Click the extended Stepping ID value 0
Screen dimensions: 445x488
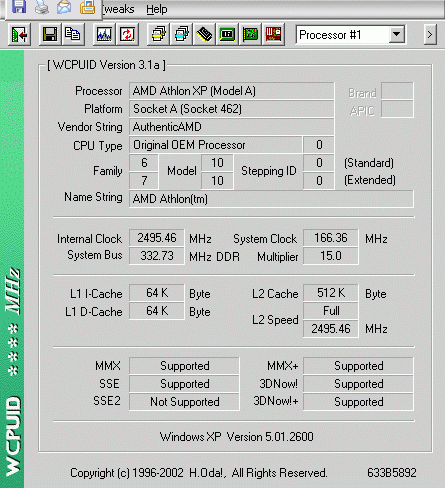pos(319,181)
